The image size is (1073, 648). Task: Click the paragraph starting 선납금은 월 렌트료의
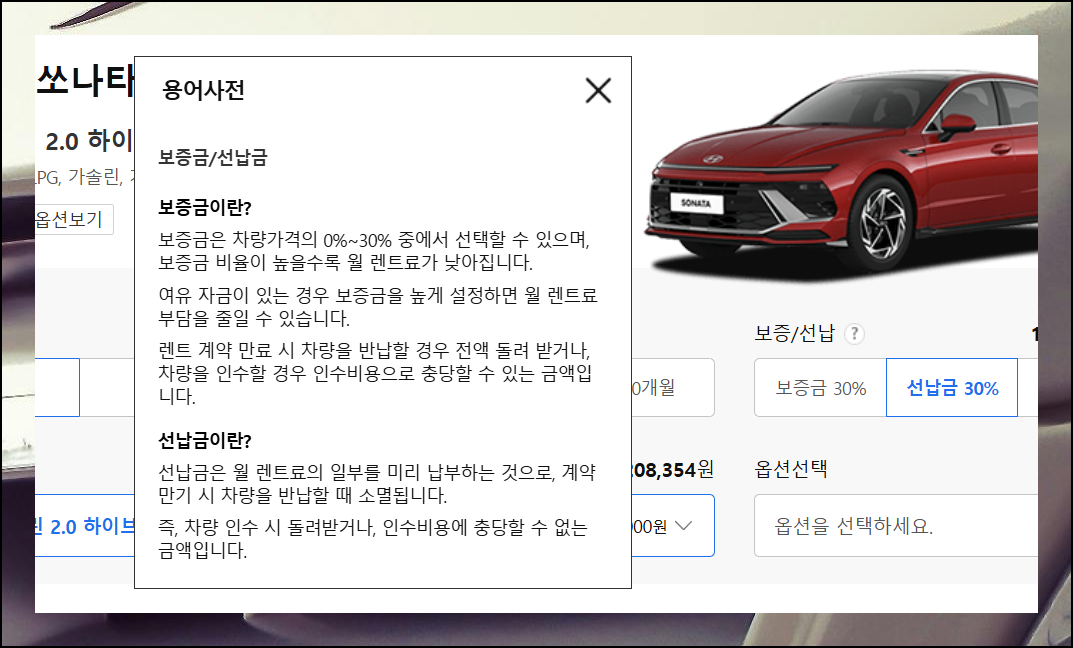click(377, 483)
